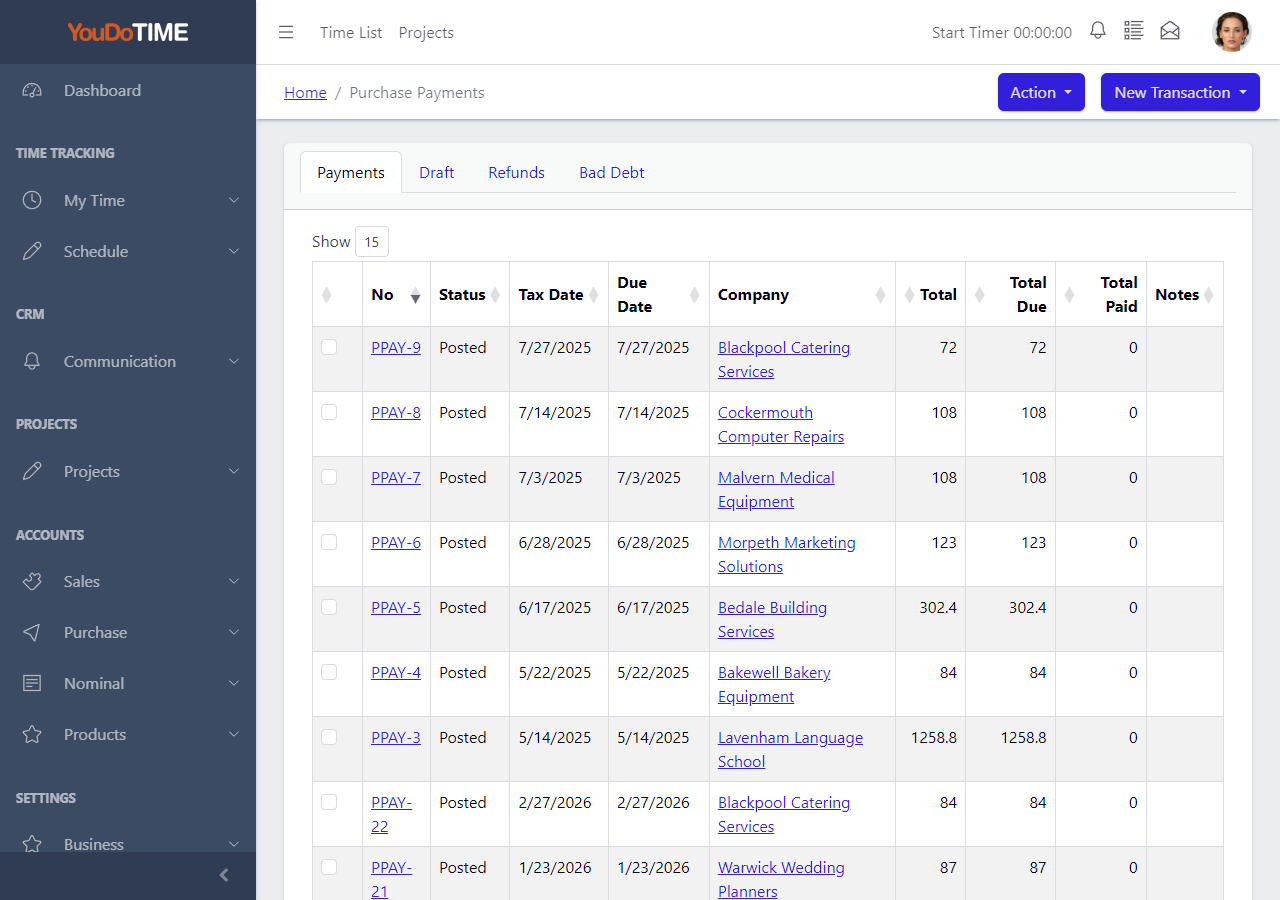This screenshot has height=900, width=1280.
Task: Open the New Transaction dropdown
Action: click(x=1180, y=92)
